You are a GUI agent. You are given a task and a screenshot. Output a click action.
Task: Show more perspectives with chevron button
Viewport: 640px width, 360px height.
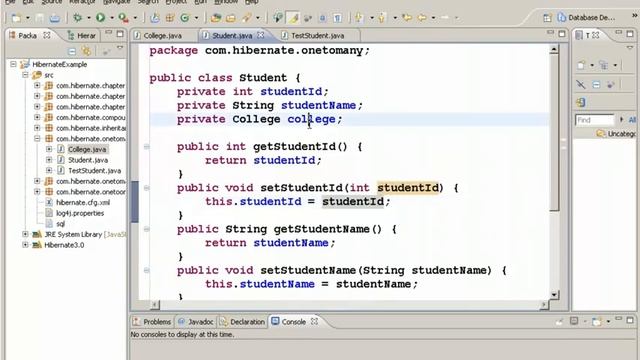(634, 16)
